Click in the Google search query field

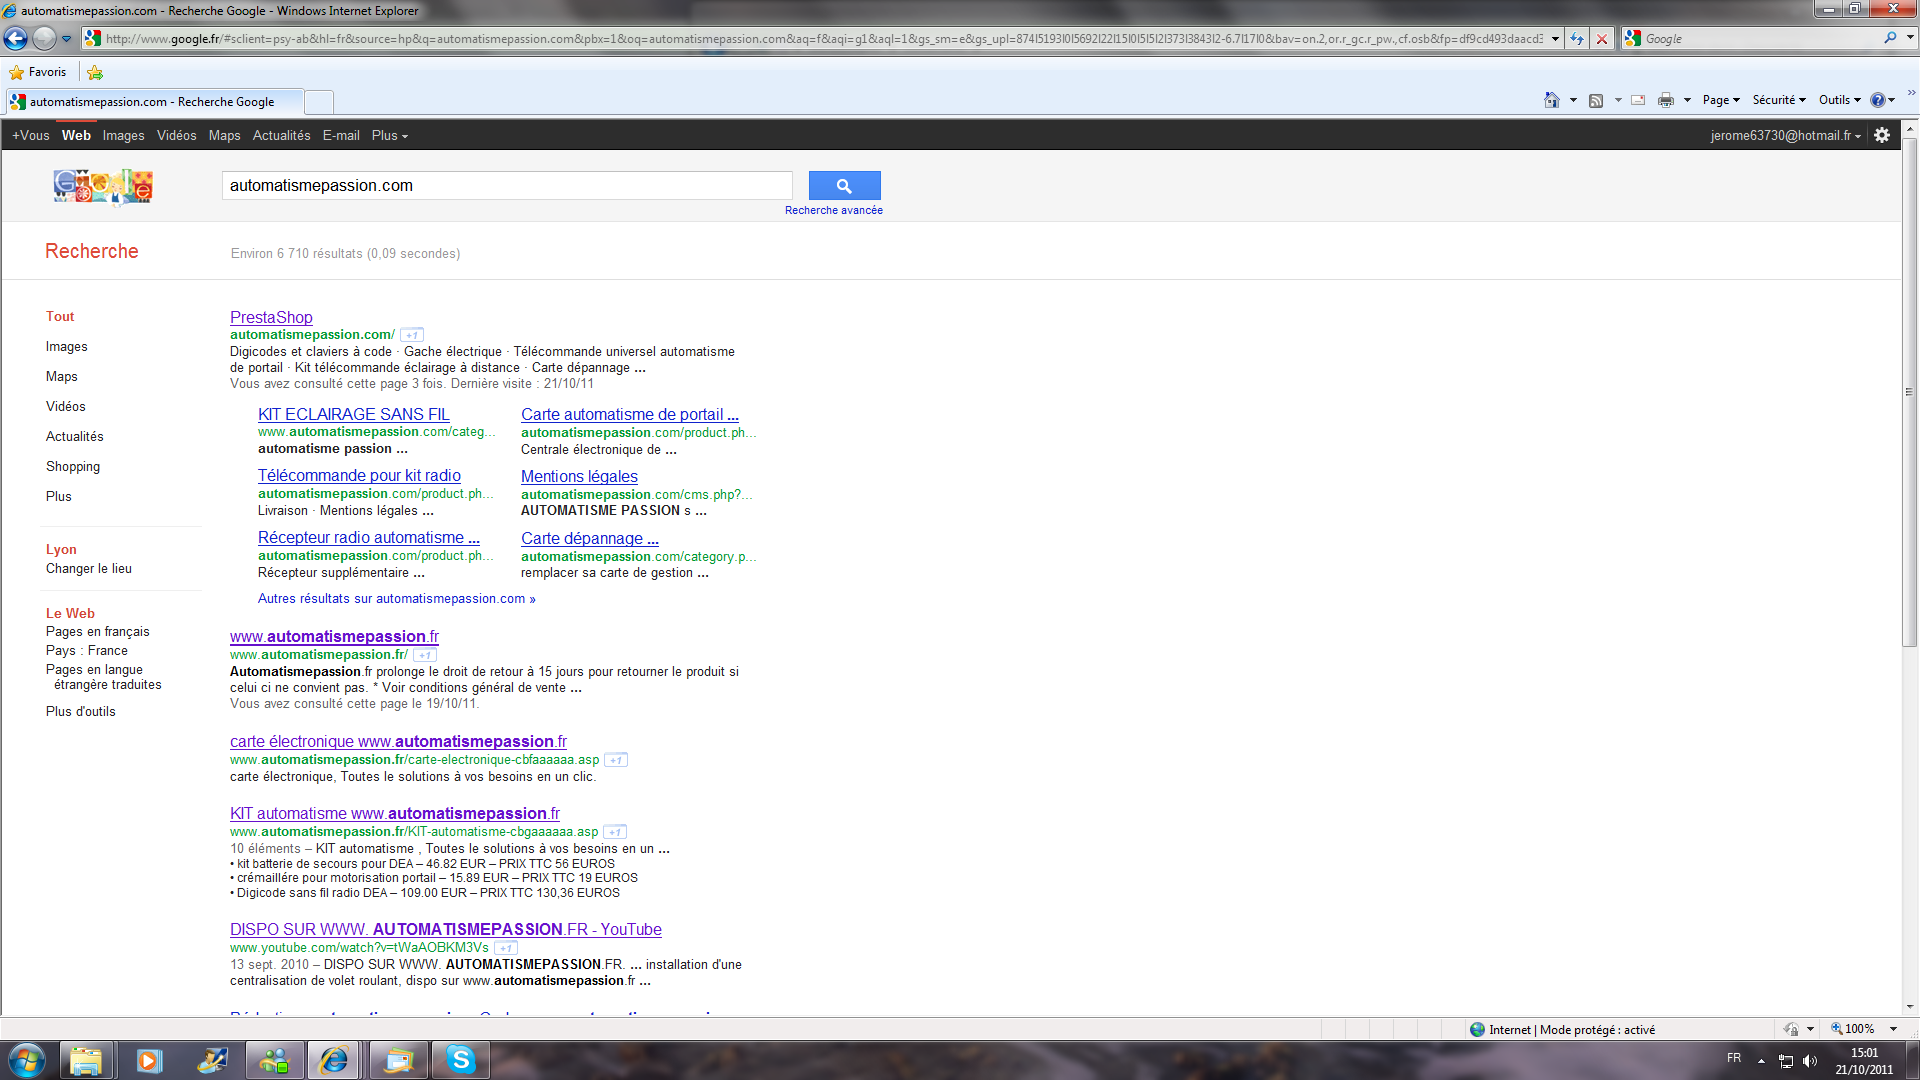506,185
